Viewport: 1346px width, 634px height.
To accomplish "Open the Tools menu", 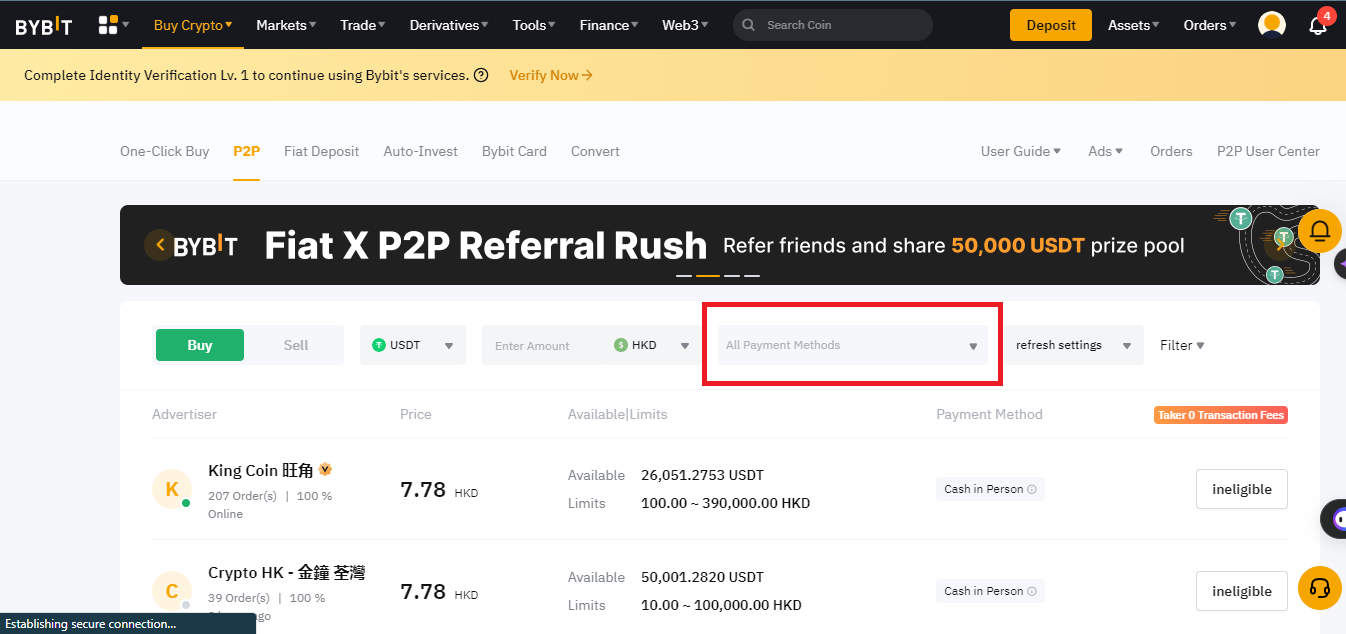I will [x=535, y=25].
